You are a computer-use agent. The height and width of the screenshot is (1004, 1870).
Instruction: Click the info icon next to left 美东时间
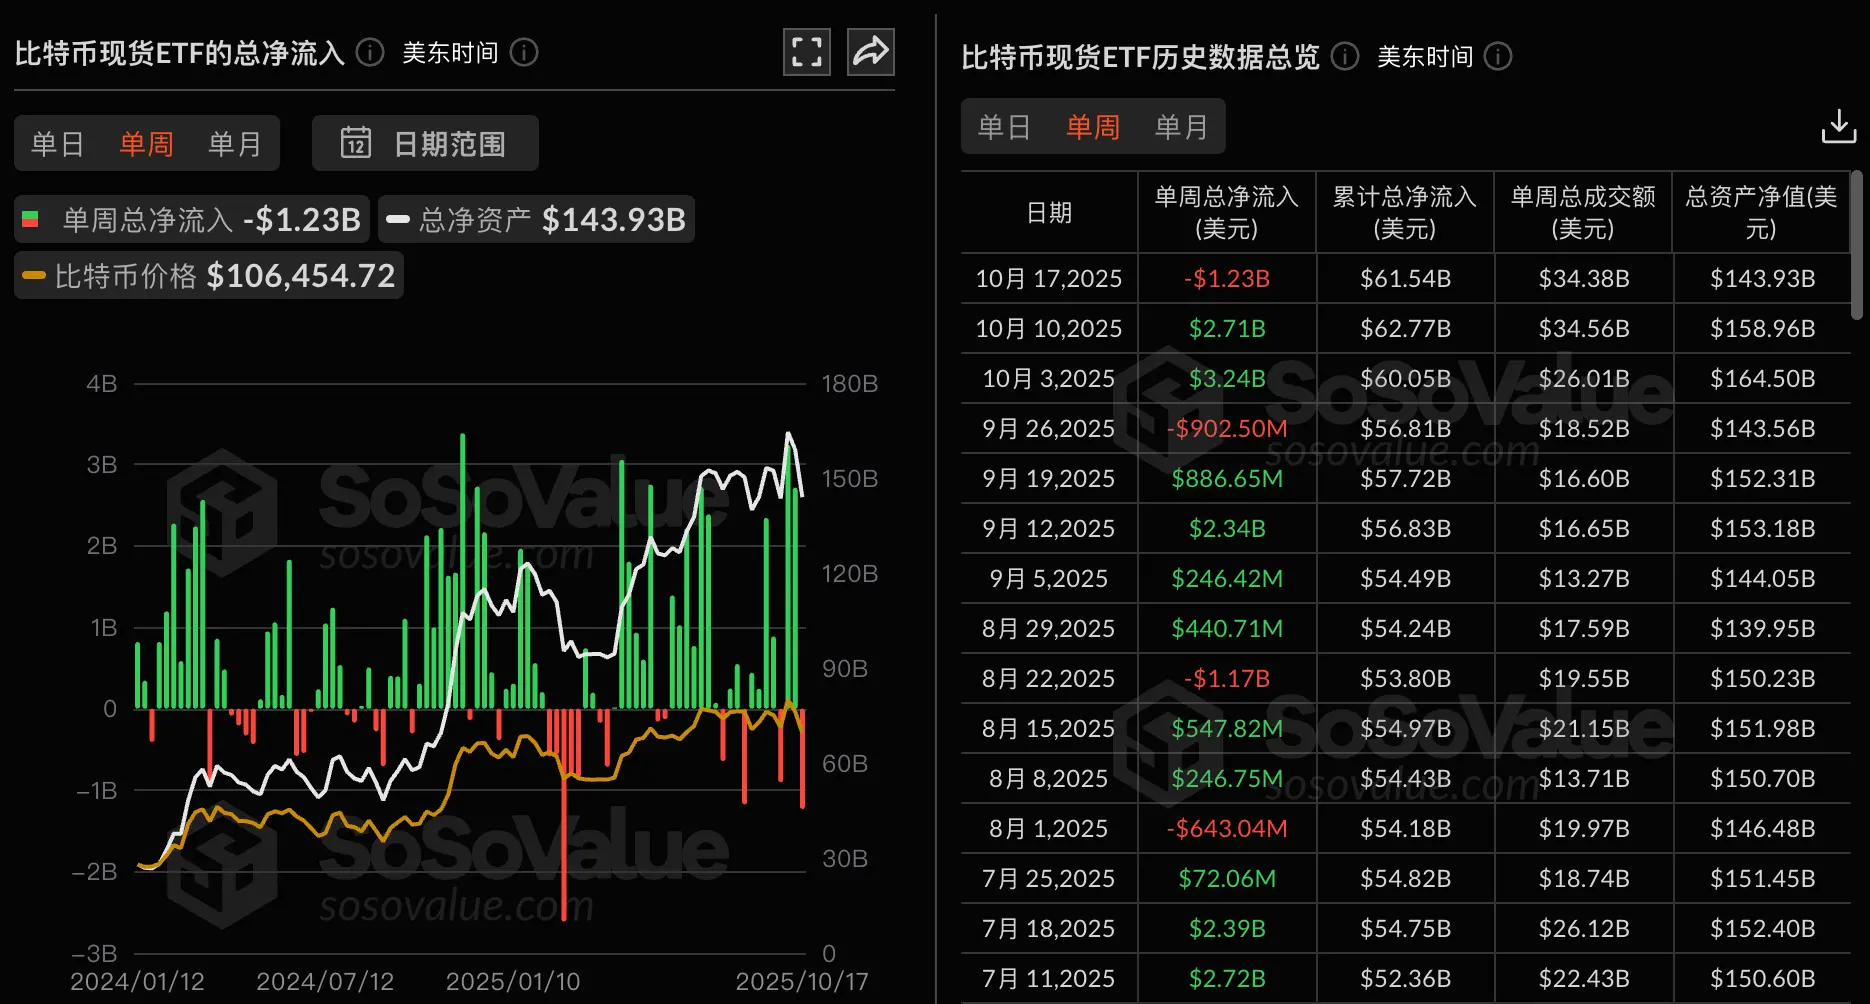click(x=526, y=53)
